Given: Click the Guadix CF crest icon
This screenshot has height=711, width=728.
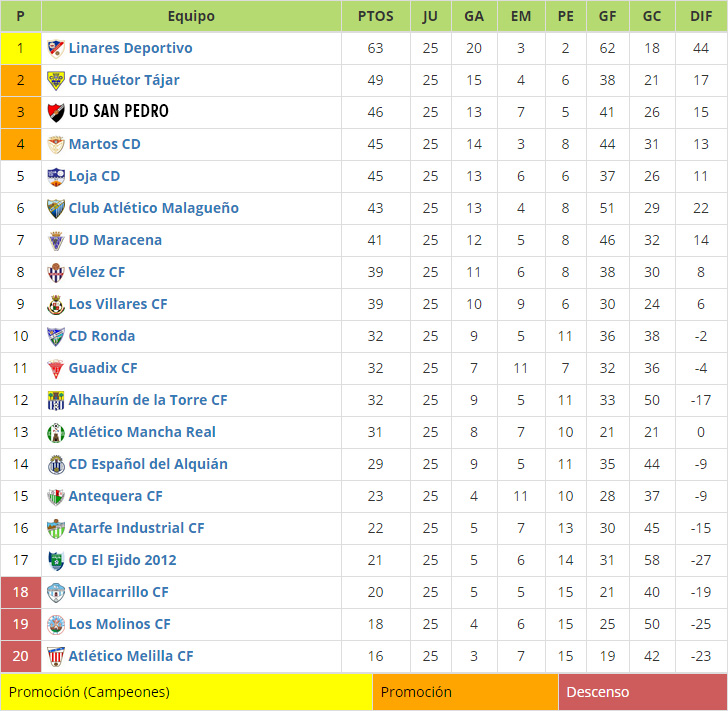Looking at the screenshot, I should pyautogui.click(x=56, y=369).
